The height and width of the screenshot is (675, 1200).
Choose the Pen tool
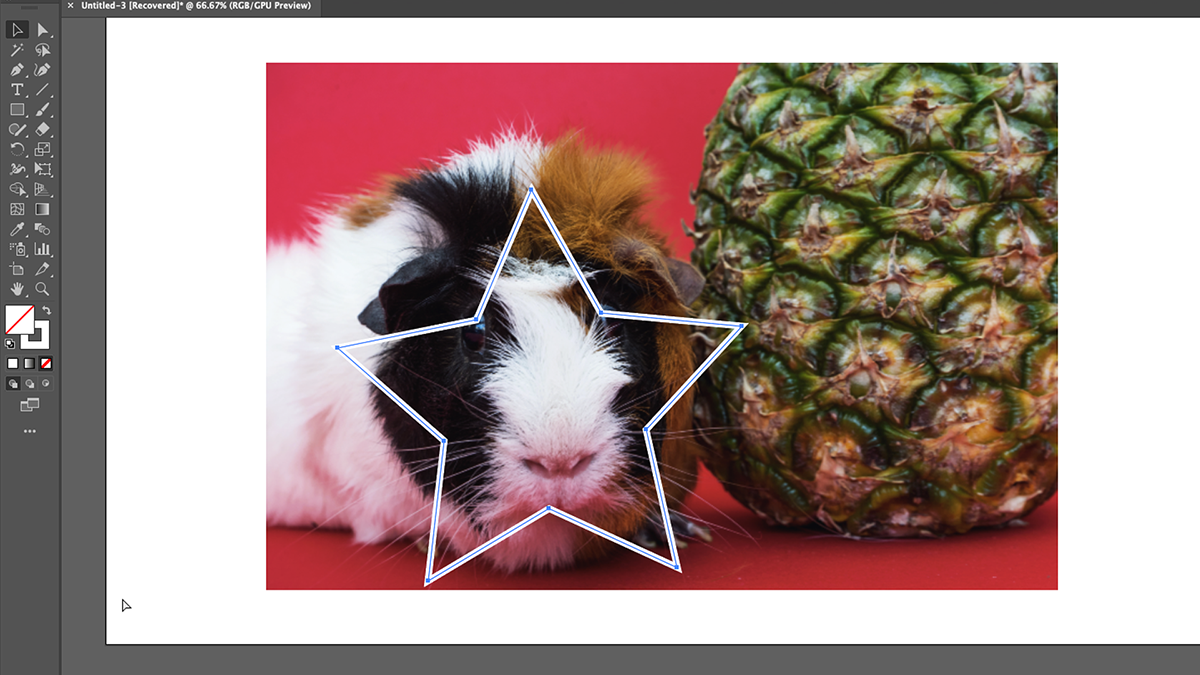point(17,70)
